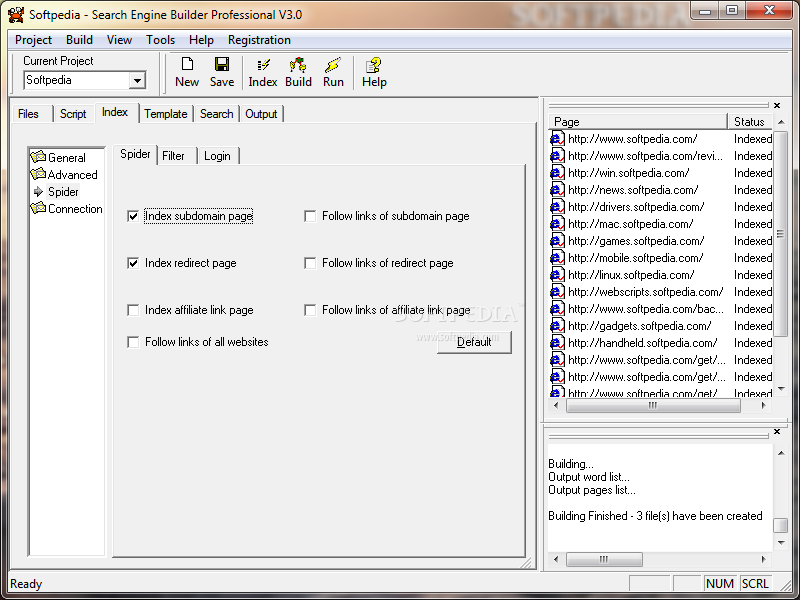Click page icon for linux.softpedia.com
The image size is (800, 600).
click(557, 275)
